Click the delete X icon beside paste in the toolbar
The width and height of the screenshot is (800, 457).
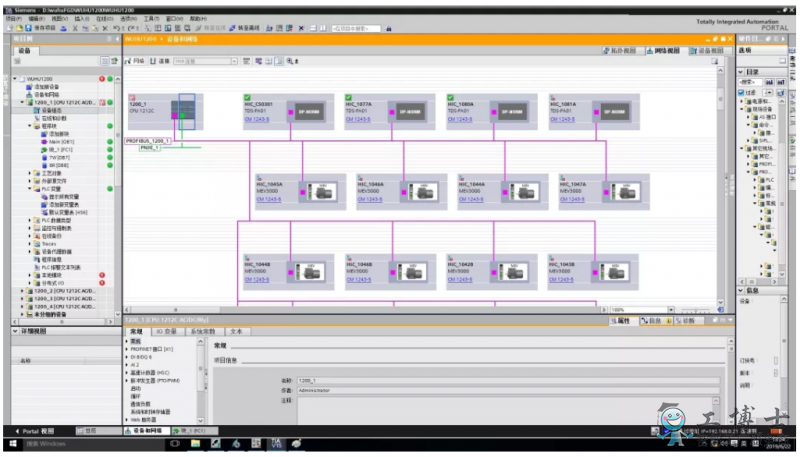tap(105, 28)
